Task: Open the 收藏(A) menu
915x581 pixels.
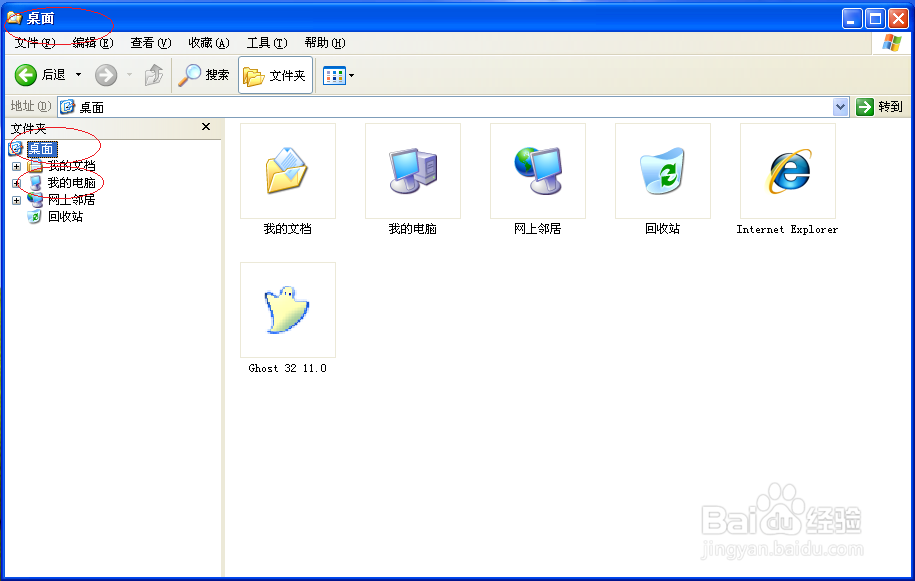Action: 209,43
